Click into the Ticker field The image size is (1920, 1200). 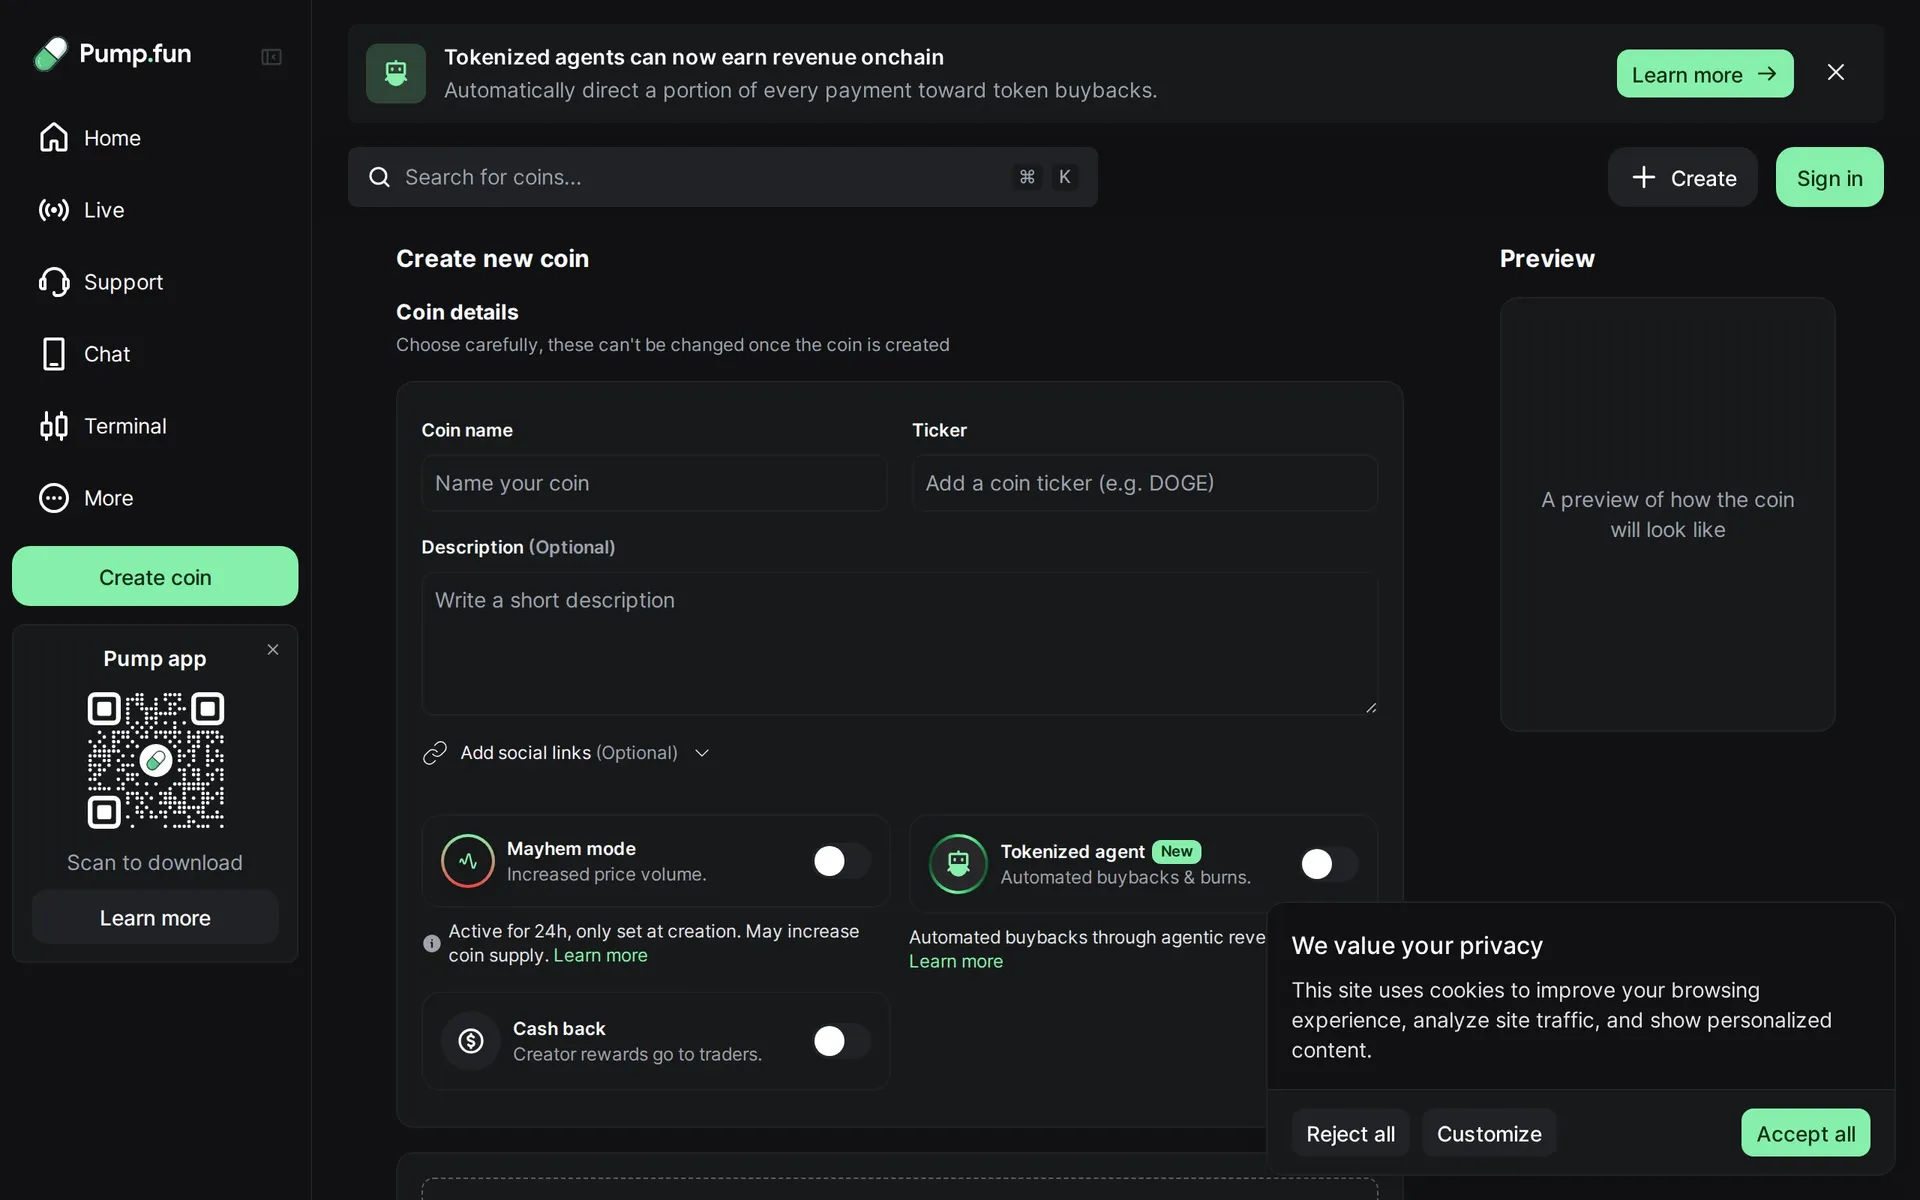tap(1144, 483)
